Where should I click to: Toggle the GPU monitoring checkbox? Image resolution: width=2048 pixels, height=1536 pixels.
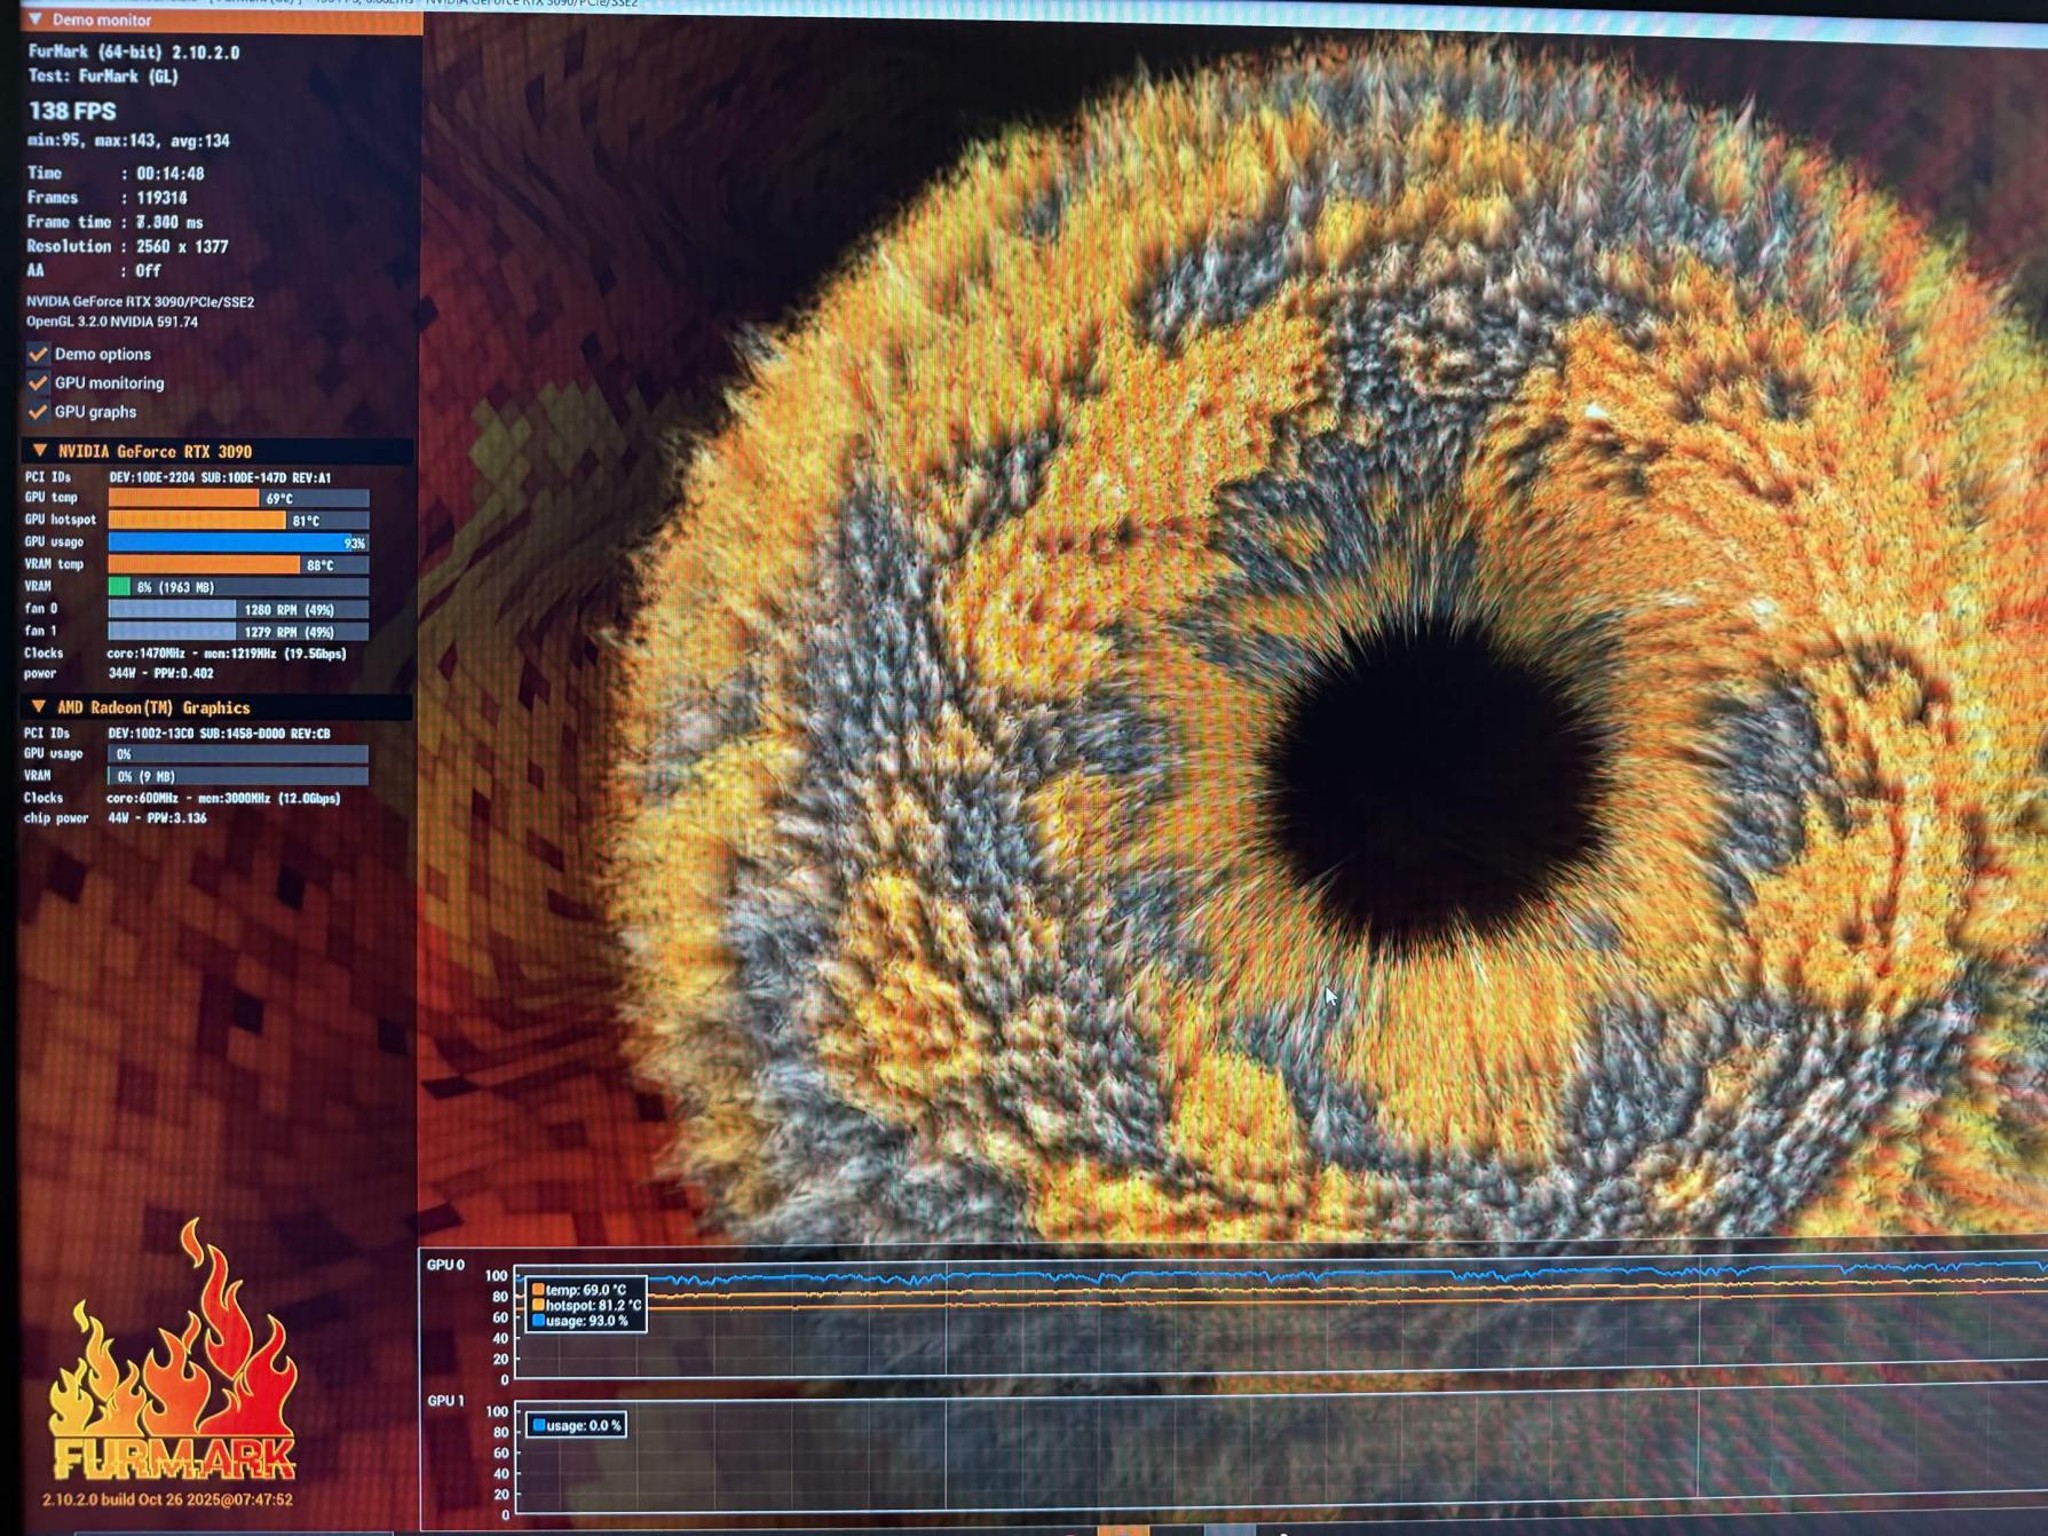click(38, 383)
